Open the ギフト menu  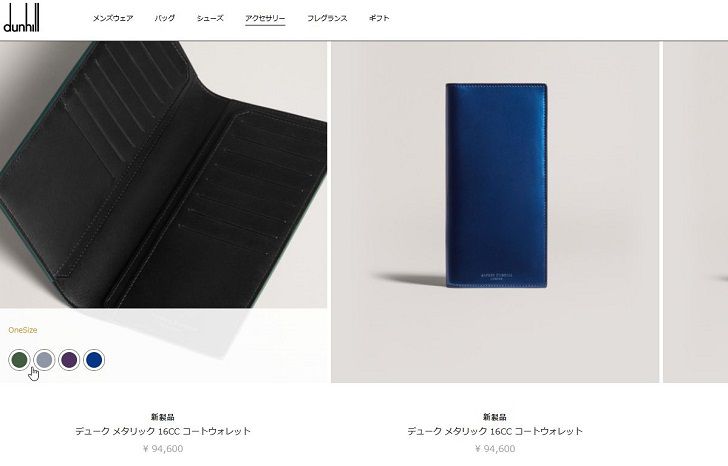(379, 18)
